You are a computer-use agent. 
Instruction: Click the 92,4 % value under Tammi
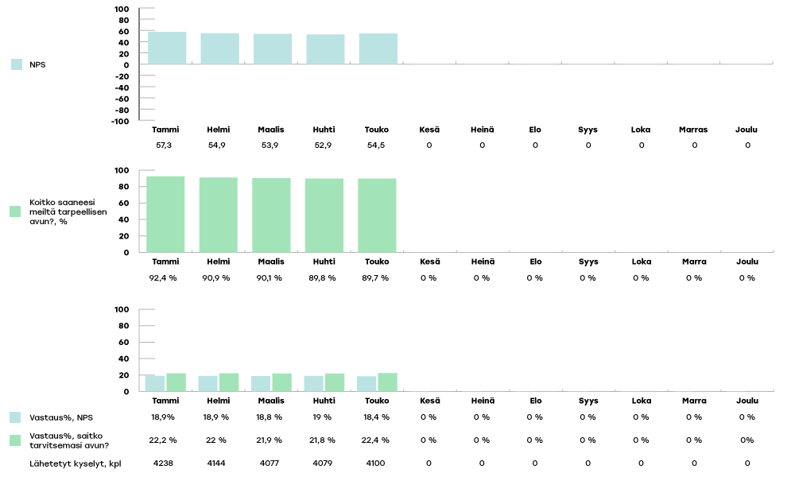click(164, 278)
